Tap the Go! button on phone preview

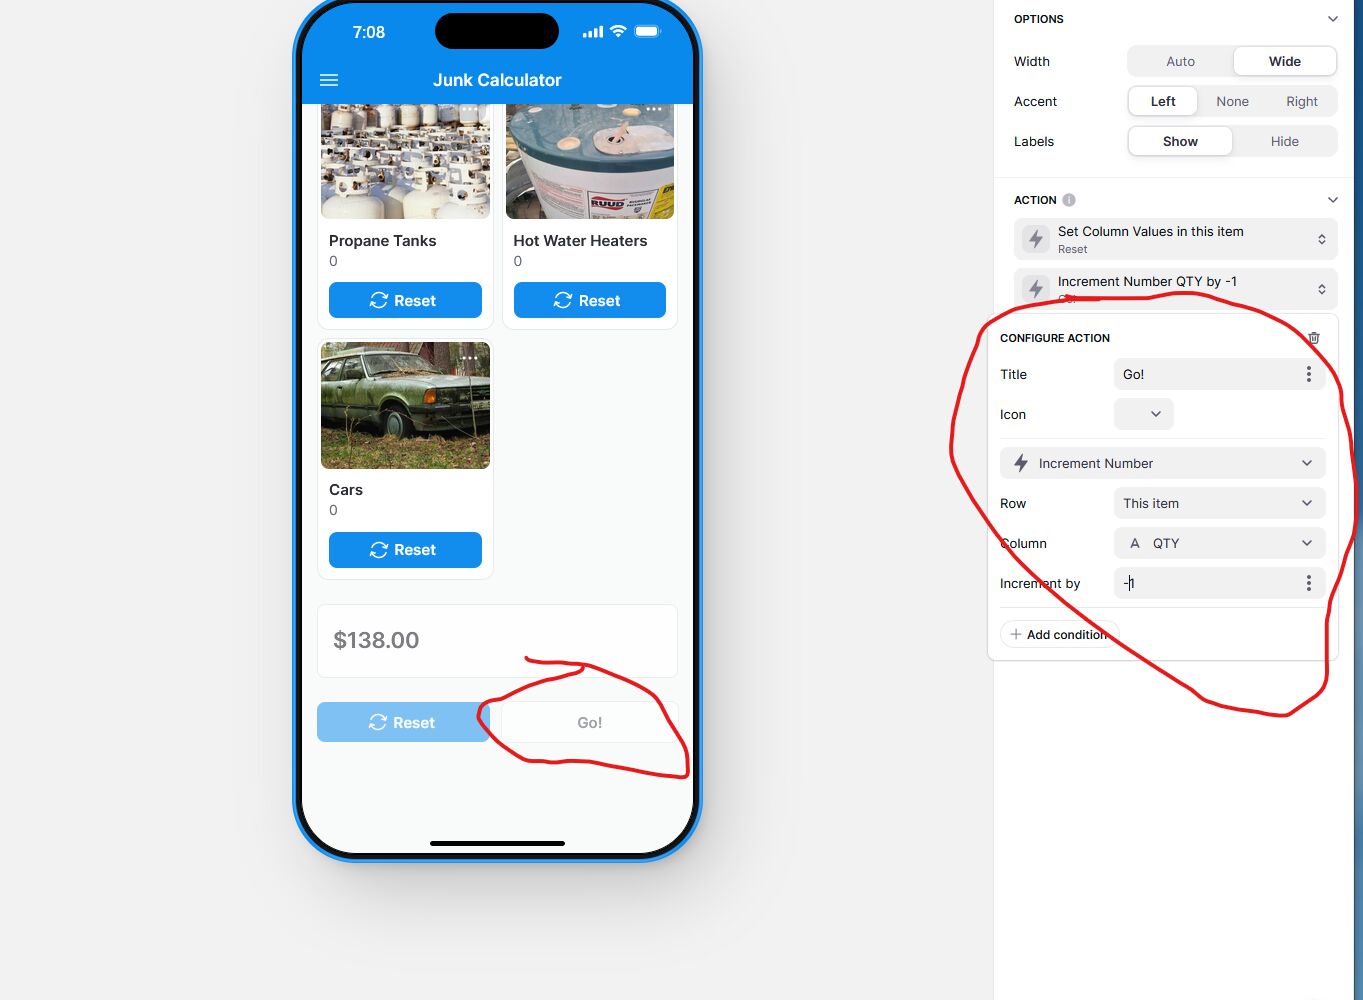[x=589, y=722]
